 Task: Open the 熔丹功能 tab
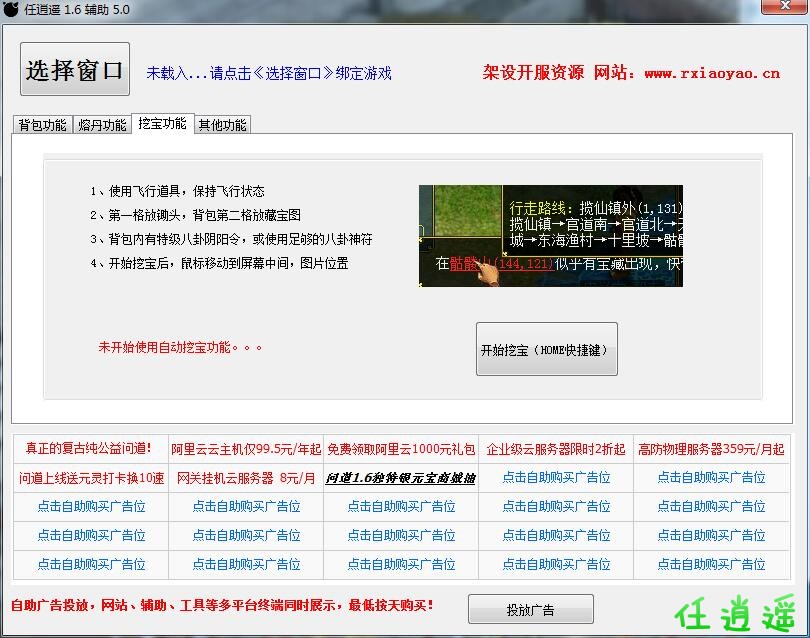[x=102, y=125]
